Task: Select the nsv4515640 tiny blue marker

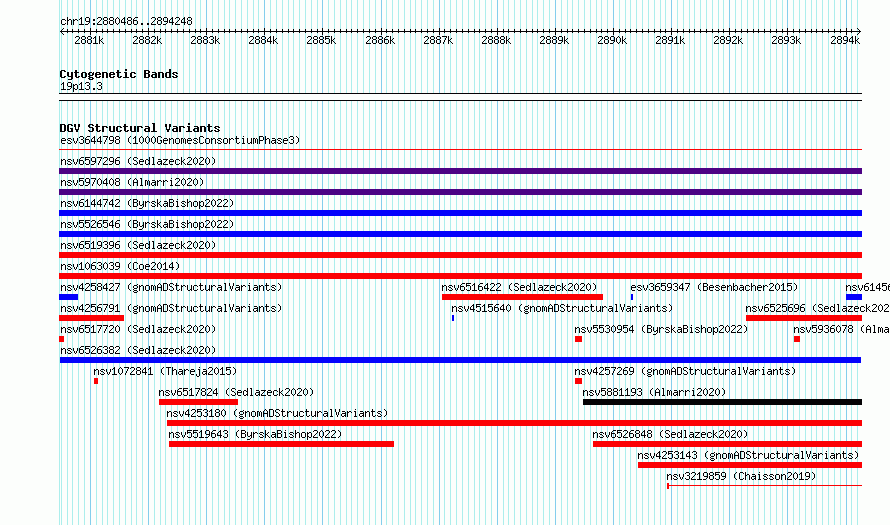Action: pos(453,318)
